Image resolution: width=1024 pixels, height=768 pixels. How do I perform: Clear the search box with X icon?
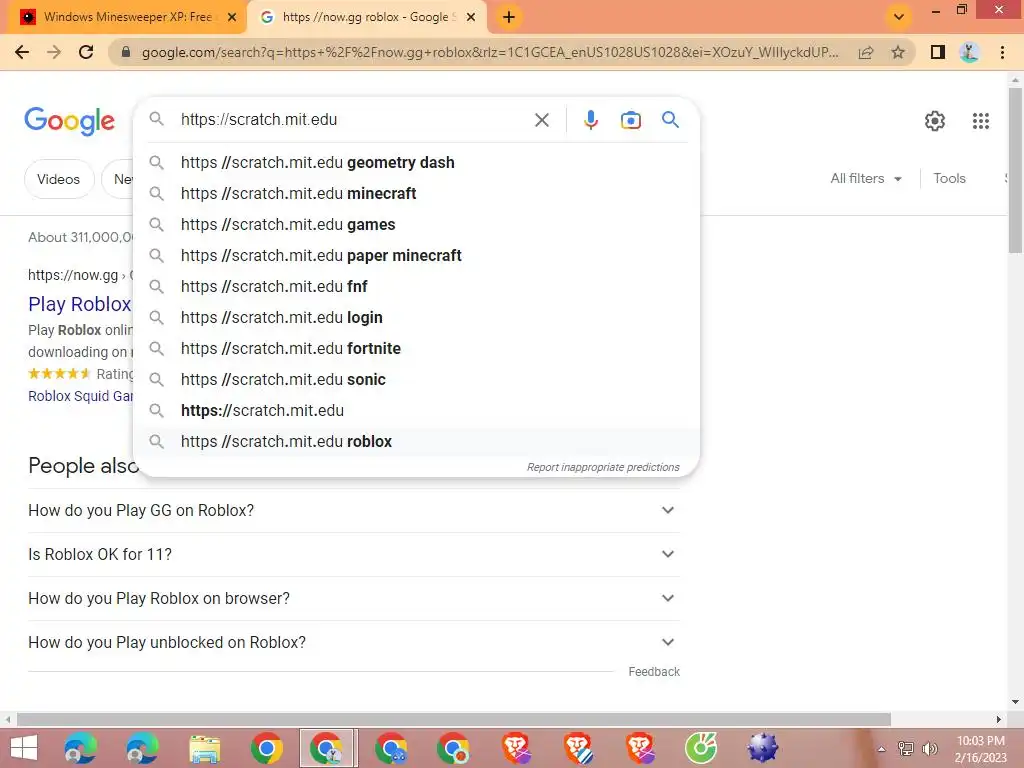541,120
